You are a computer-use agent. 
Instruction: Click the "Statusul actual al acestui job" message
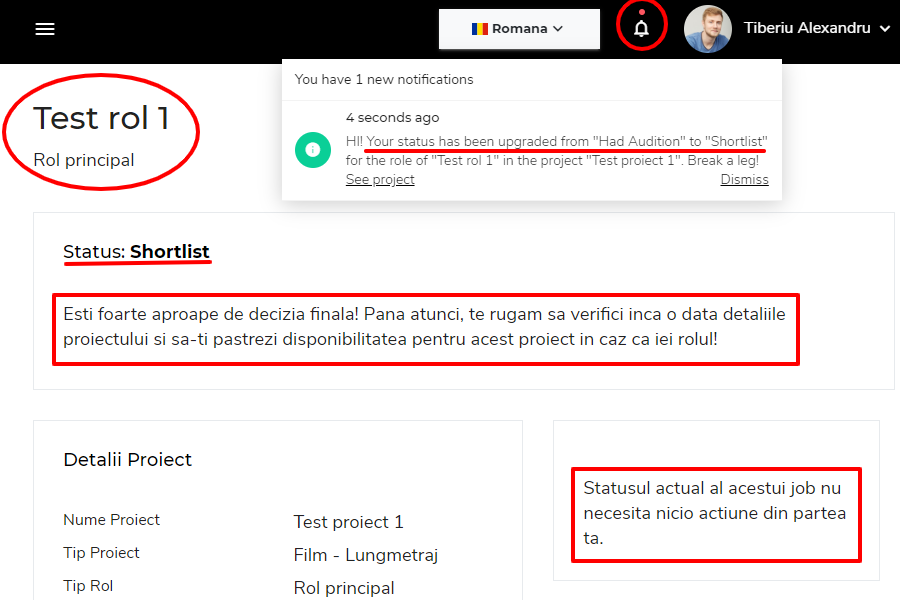714,513
